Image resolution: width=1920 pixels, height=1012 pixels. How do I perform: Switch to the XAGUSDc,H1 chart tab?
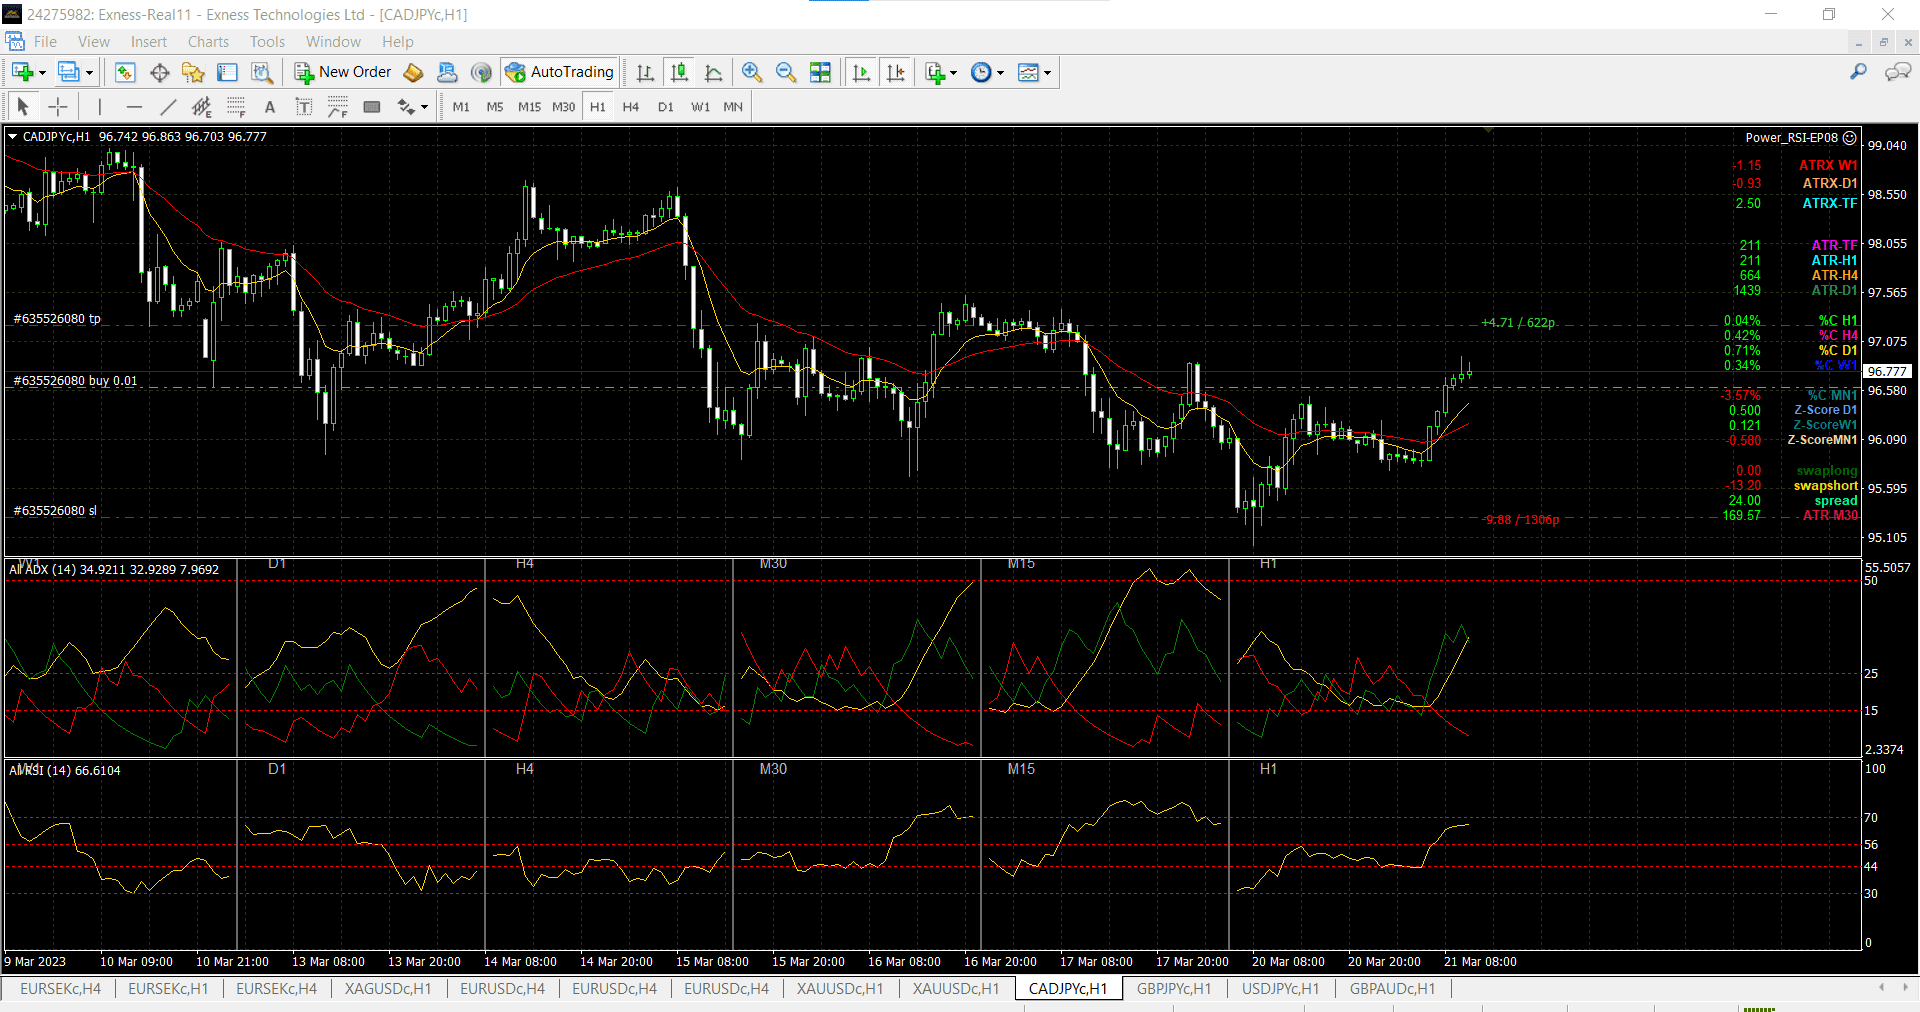click(x=388, y=989)
